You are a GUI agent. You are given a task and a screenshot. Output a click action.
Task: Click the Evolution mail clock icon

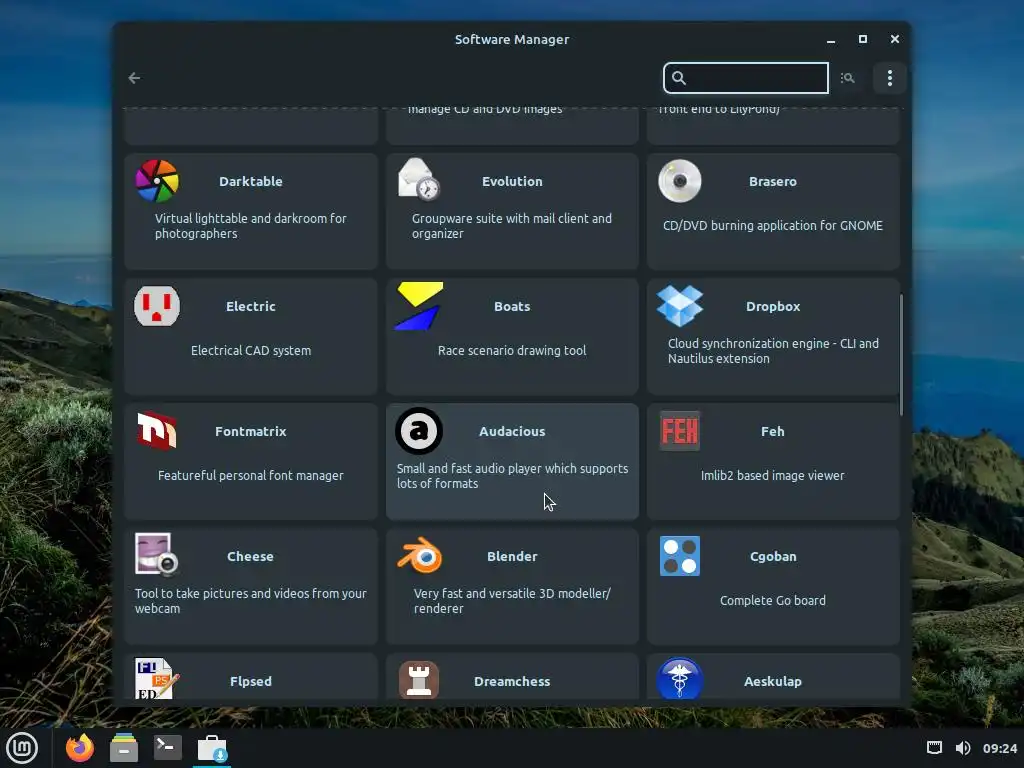419,179
